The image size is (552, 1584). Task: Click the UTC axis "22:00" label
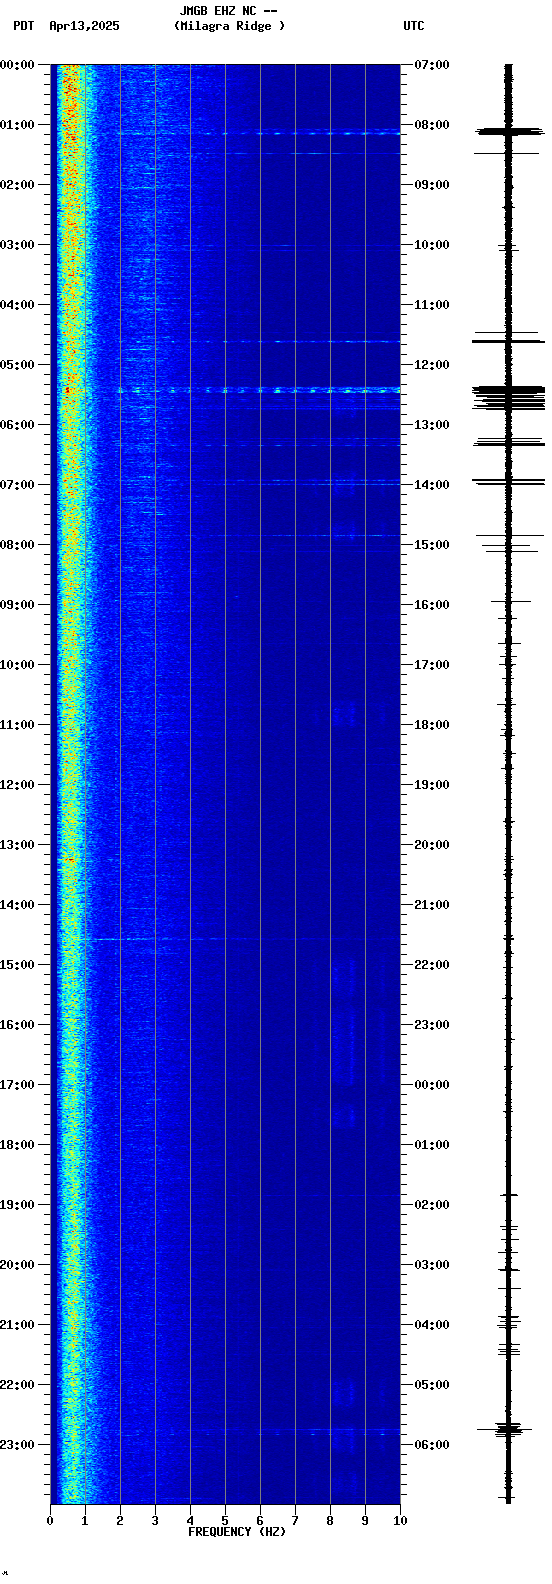click(x=432, y=965)
